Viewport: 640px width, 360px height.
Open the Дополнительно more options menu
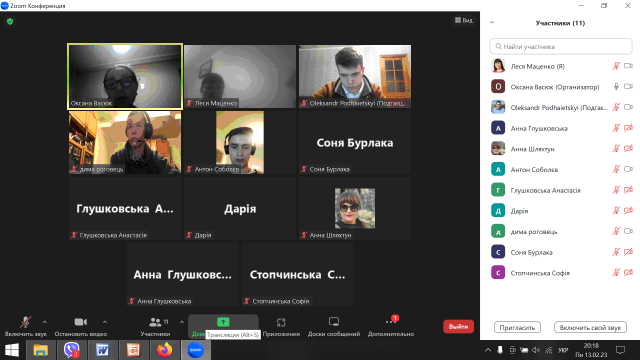tap(391, 326)
